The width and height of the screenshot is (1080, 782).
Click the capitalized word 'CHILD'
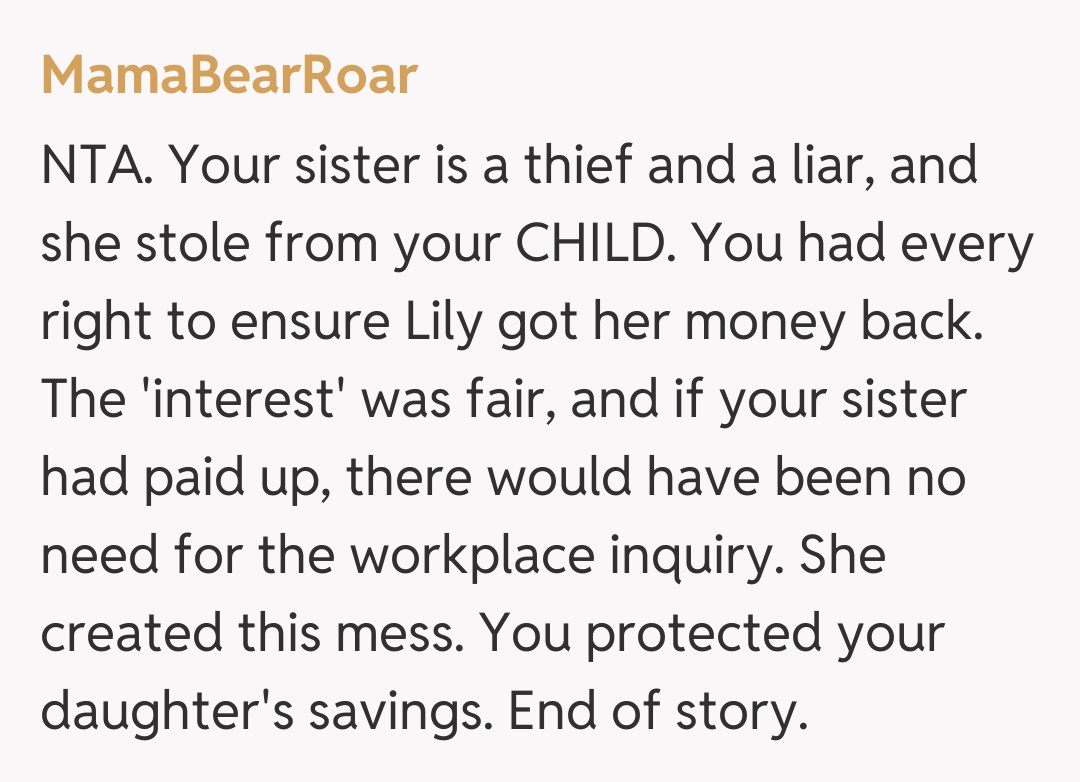coord(586,242)
